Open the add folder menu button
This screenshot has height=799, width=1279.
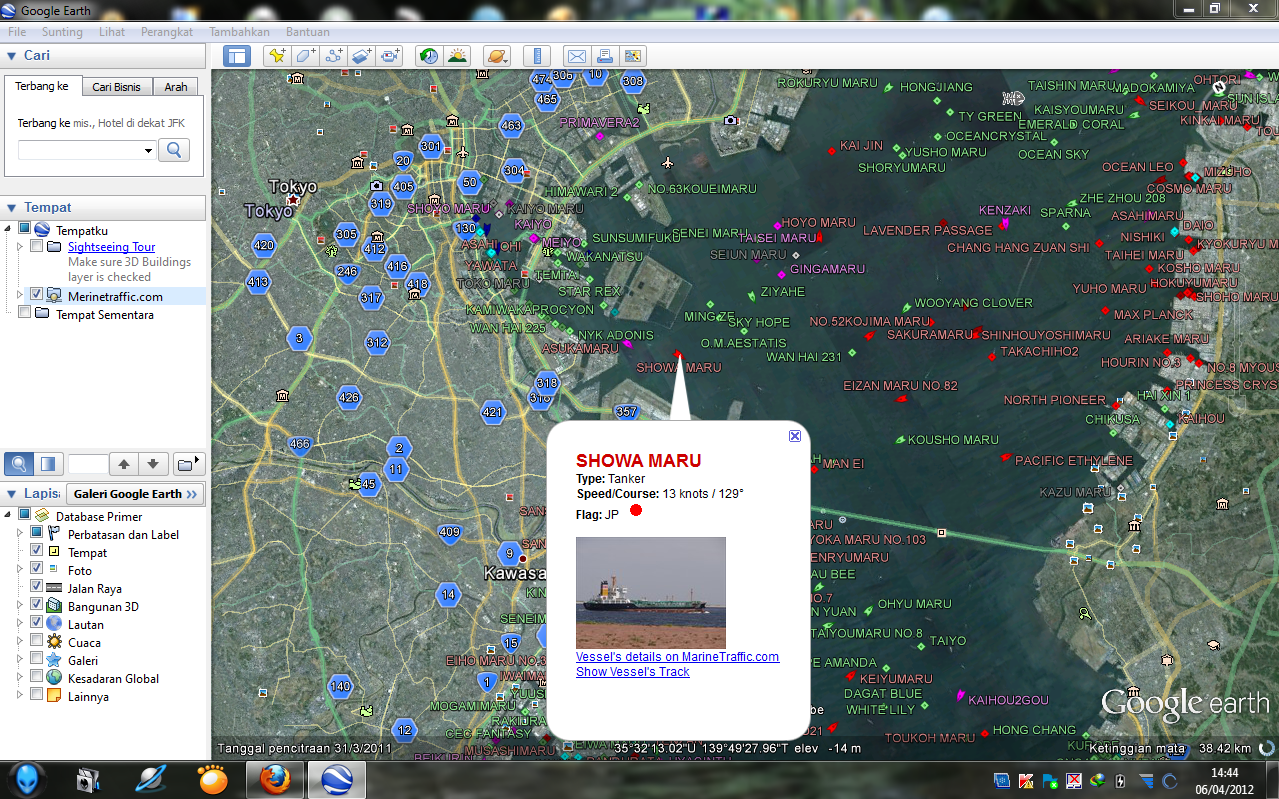pos(188,464)
